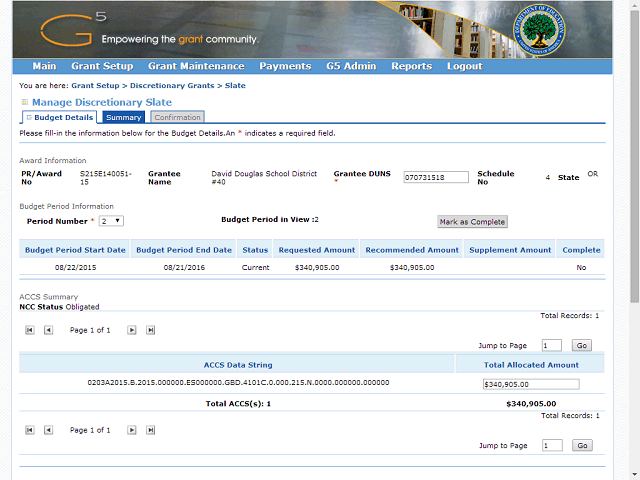Click the lower Jump to Page input
This screenshot has height=480, width=640.
pyautogui.click(x=552, y=445)
